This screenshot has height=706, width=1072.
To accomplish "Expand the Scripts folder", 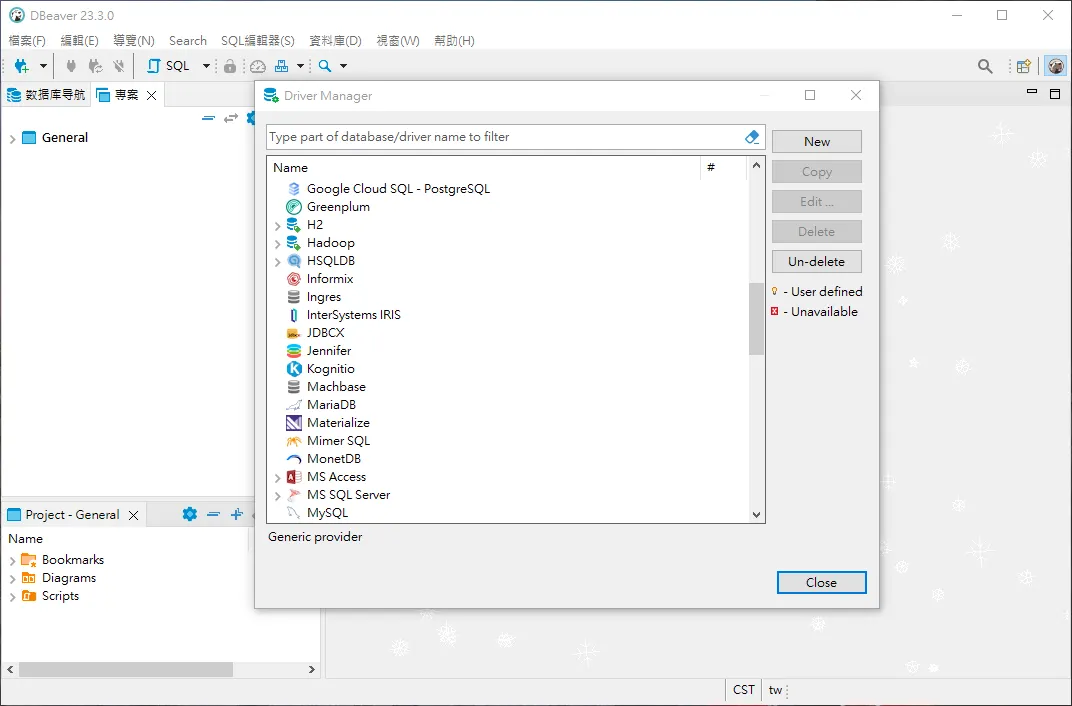I will [12, 597].
